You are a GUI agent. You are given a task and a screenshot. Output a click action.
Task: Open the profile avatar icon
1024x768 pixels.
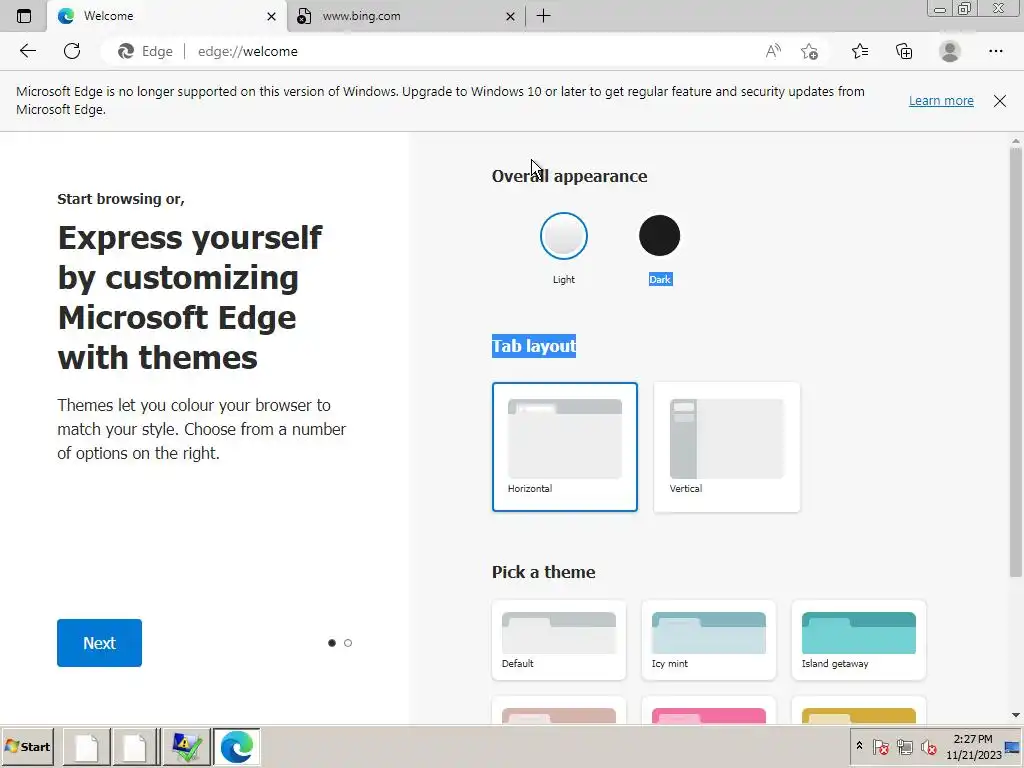950,51
